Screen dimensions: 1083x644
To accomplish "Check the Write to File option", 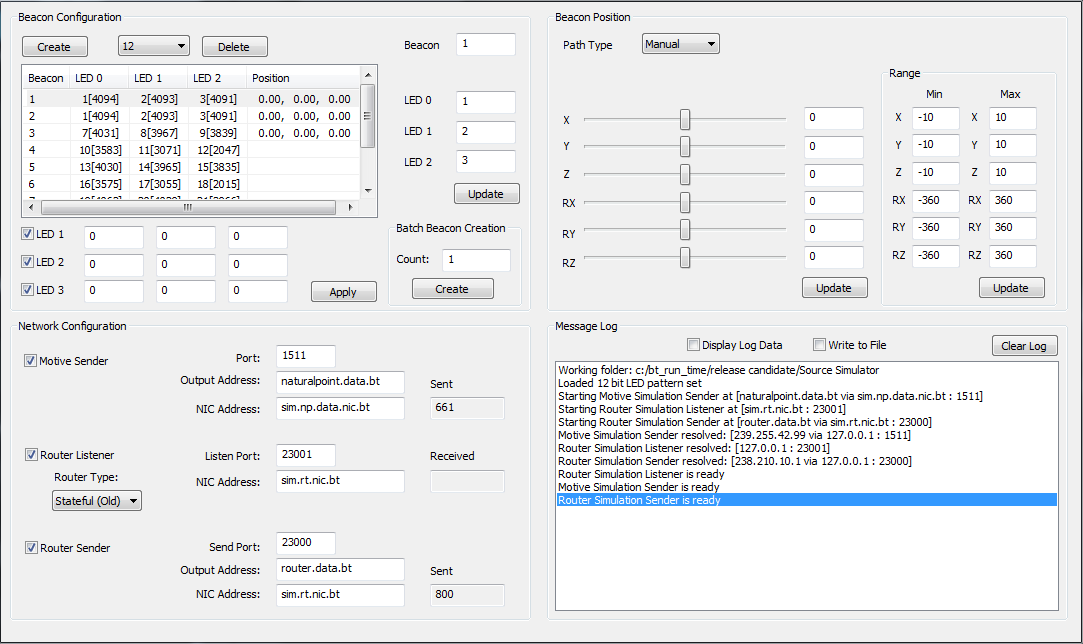I will 819,345.
